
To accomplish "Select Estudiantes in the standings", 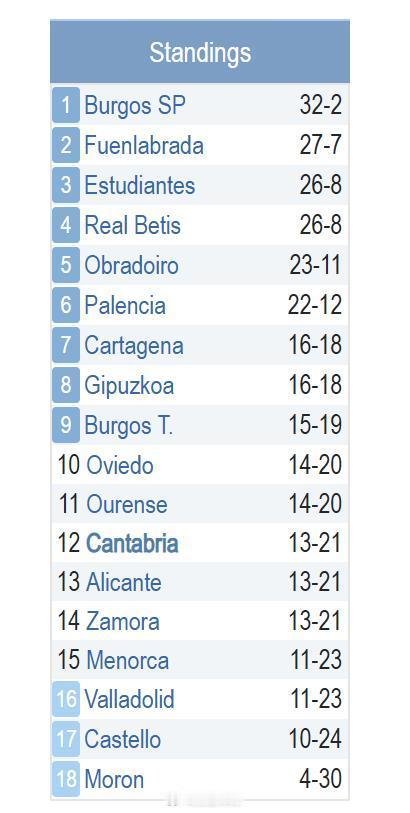I will pos(139,185).
